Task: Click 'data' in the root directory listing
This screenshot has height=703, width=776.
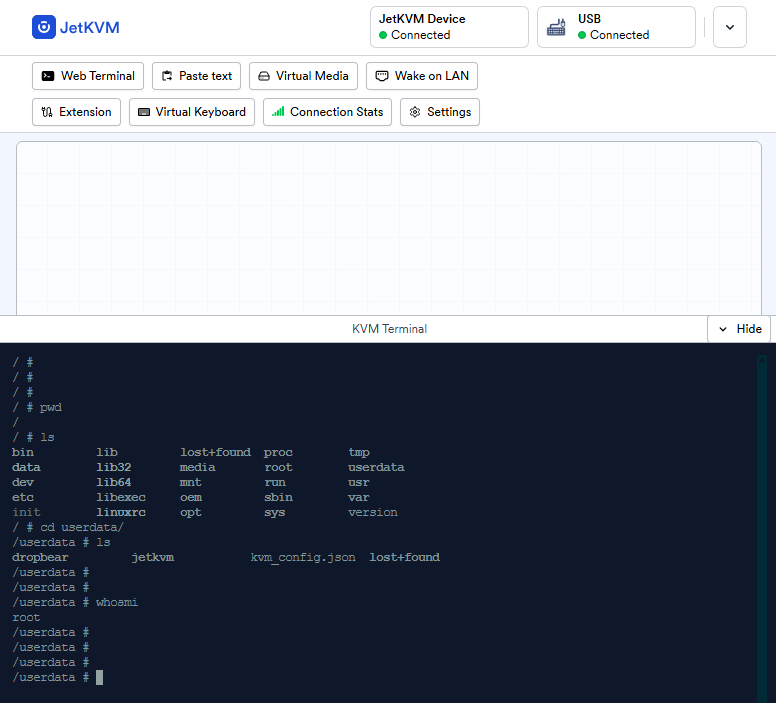Action: (x=26, y=467)
